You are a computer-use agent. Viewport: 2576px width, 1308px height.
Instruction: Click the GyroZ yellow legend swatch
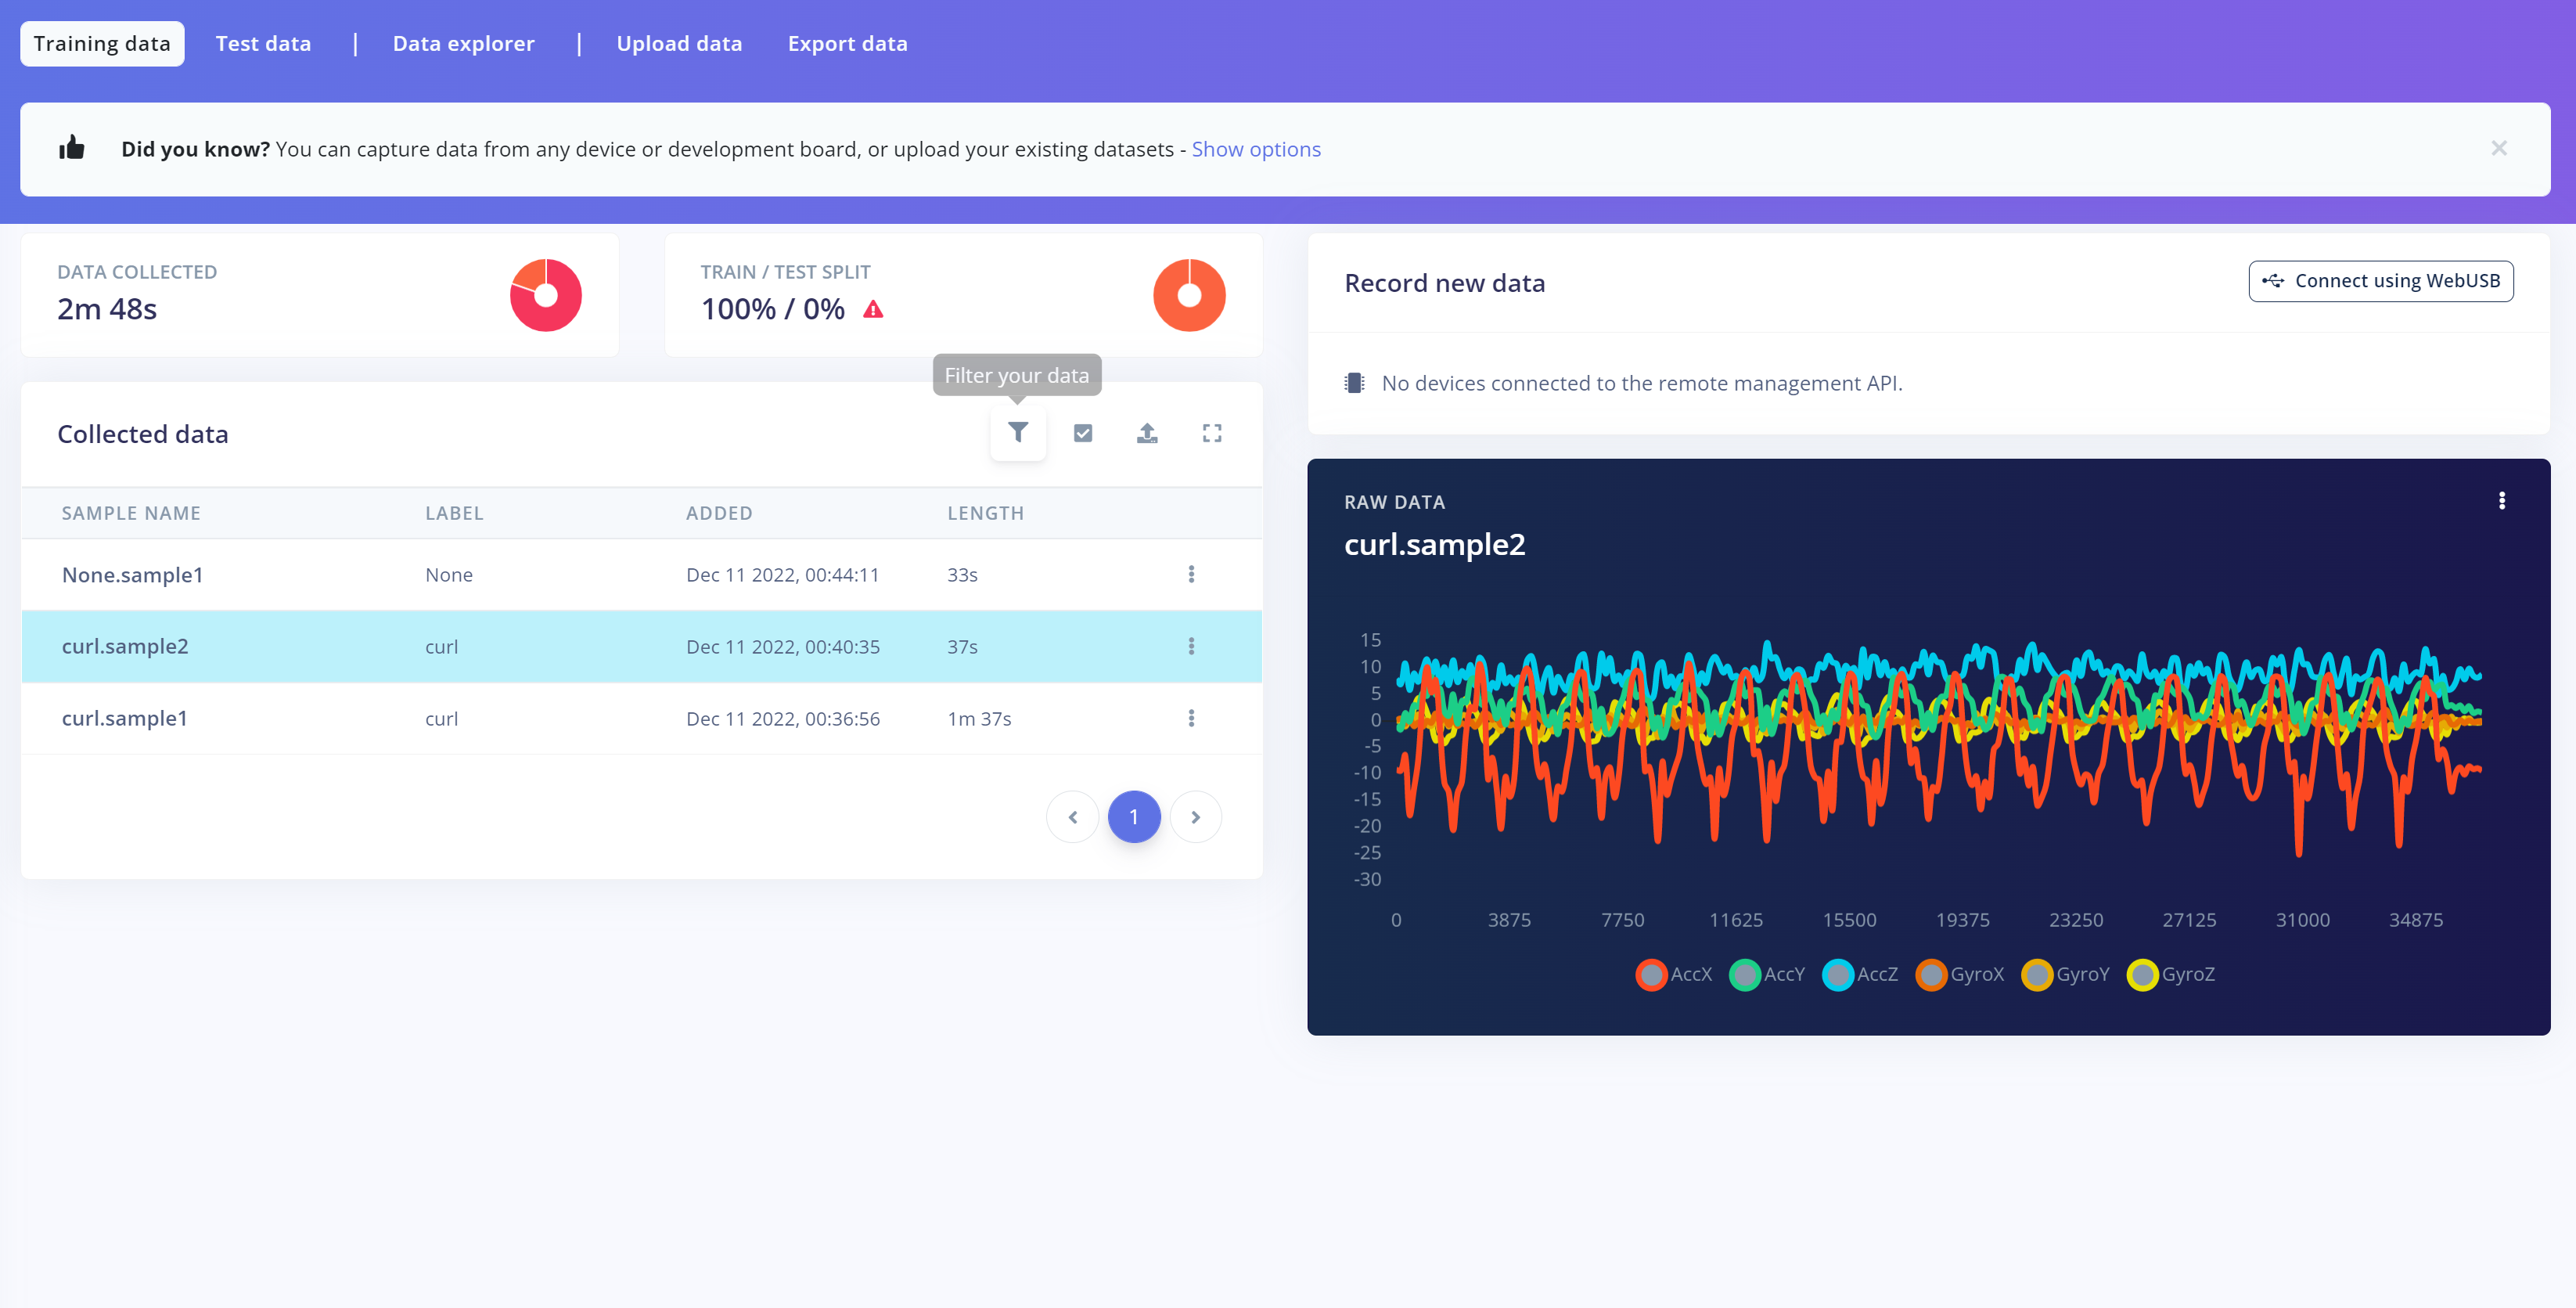(x=2142, y=974)
